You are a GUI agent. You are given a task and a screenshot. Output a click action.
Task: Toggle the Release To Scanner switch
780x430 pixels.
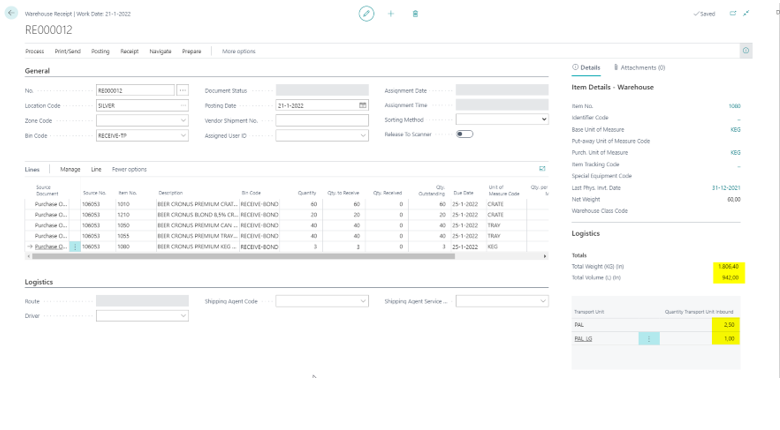coord(464,134)
